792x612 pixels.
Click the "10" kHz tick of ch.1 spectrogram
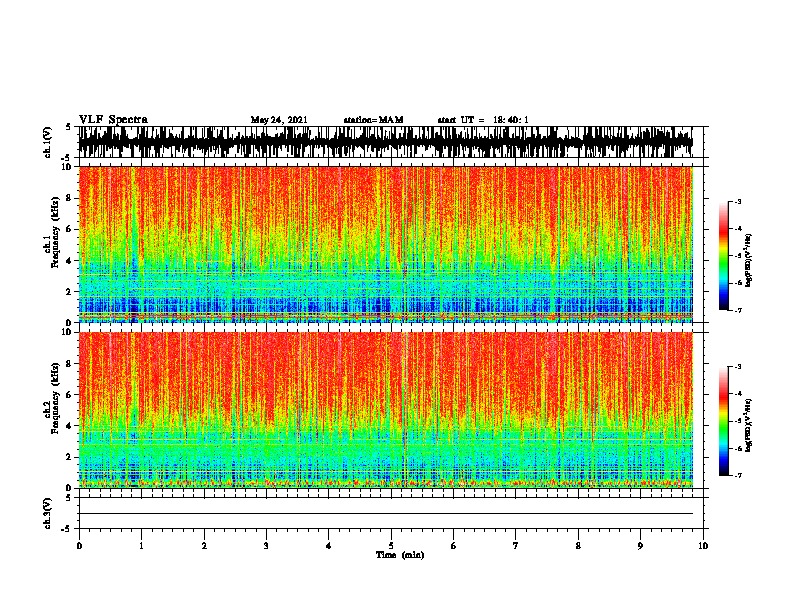coord(68,167)
